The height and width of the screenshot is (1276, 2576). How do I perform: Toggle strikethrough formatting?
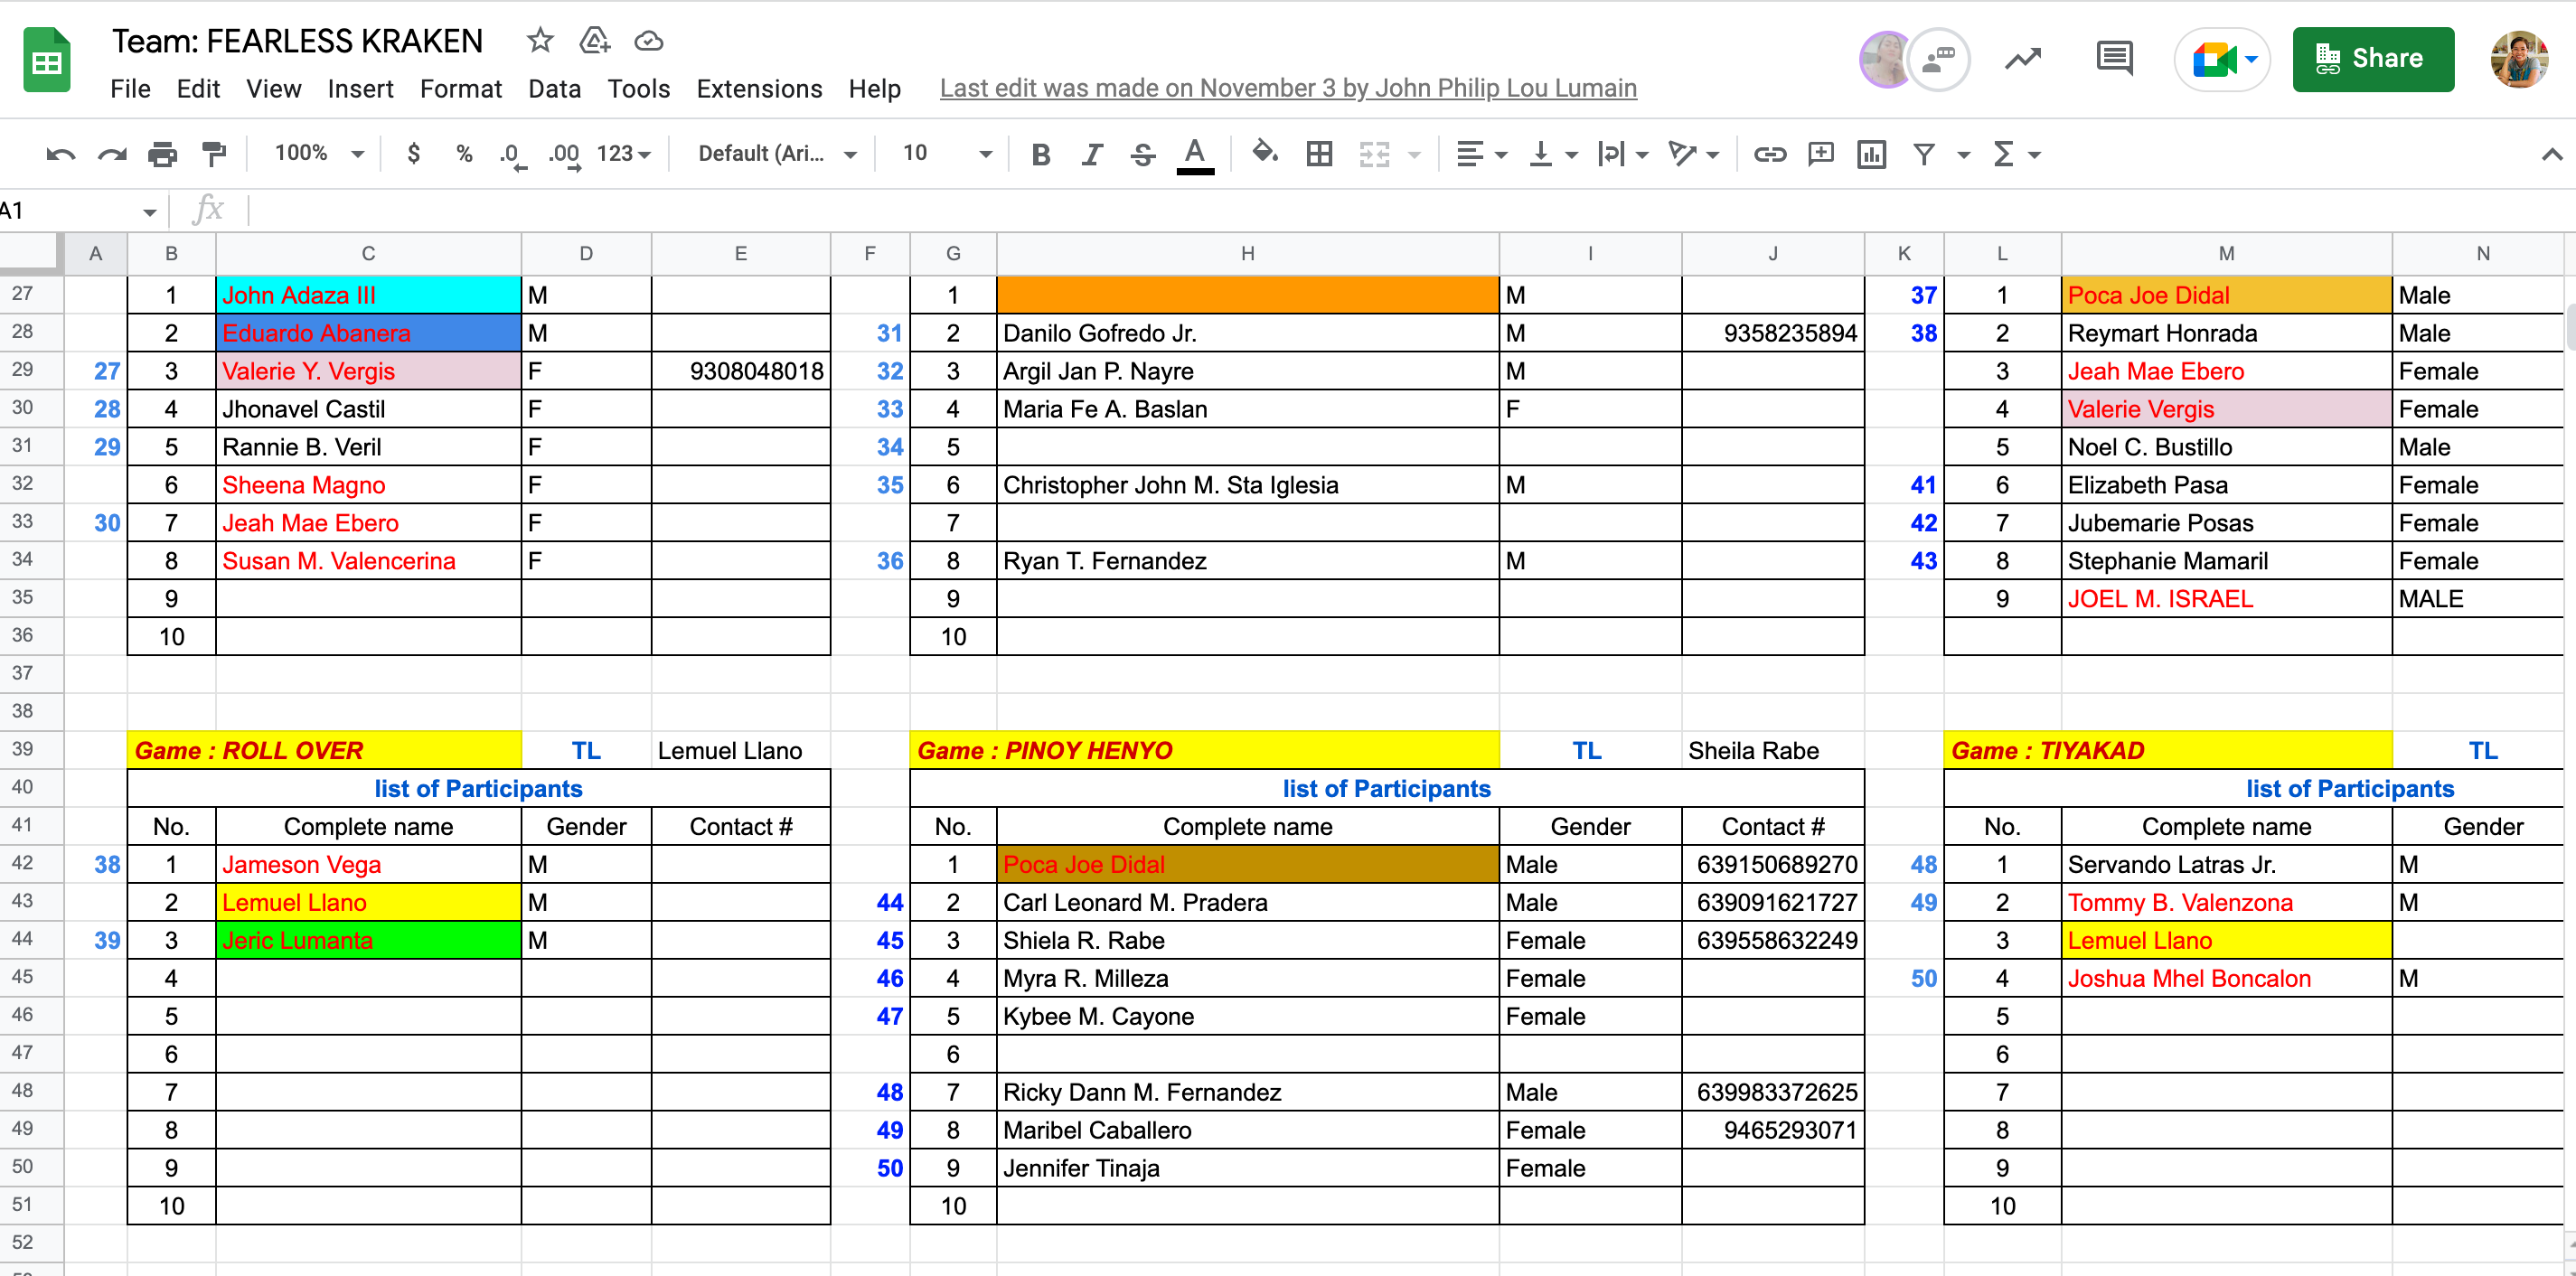click(x=1143, y=154)
